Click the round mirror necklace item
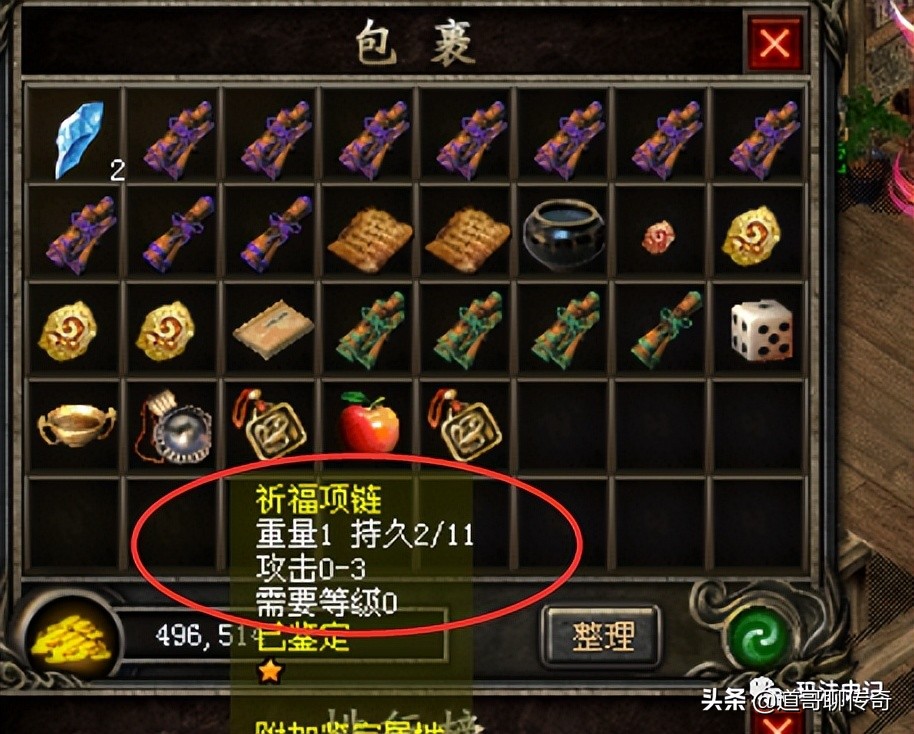 coord(175,426)
